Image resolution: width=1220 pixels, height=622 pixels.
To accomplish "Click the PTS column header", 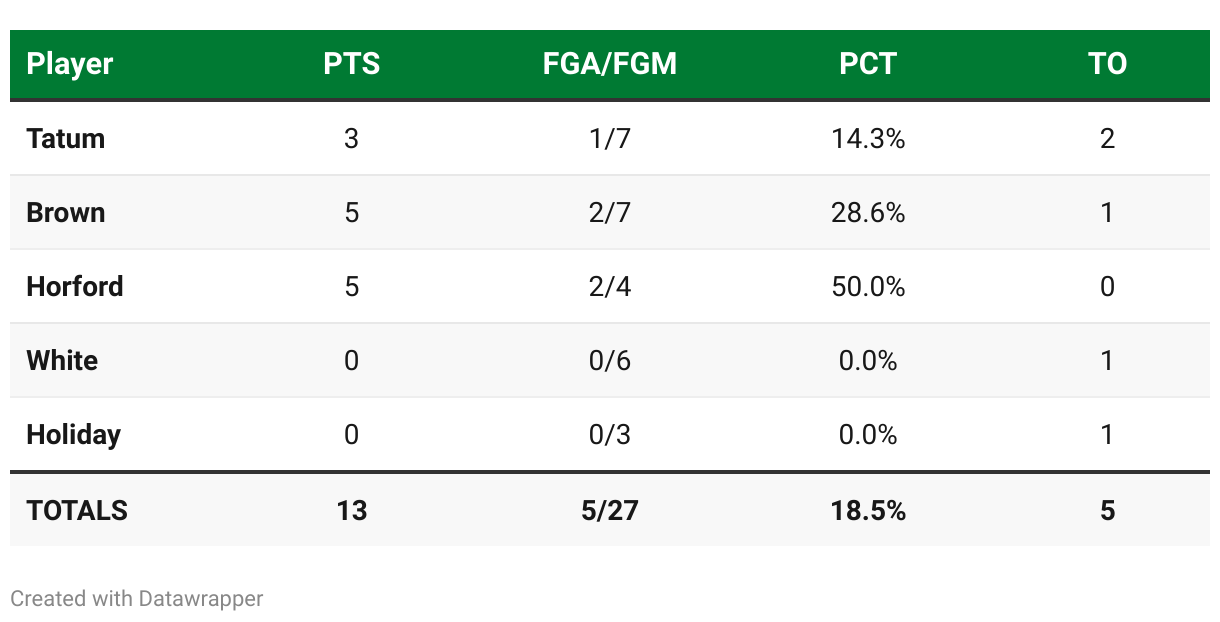I will click(351, 64).
